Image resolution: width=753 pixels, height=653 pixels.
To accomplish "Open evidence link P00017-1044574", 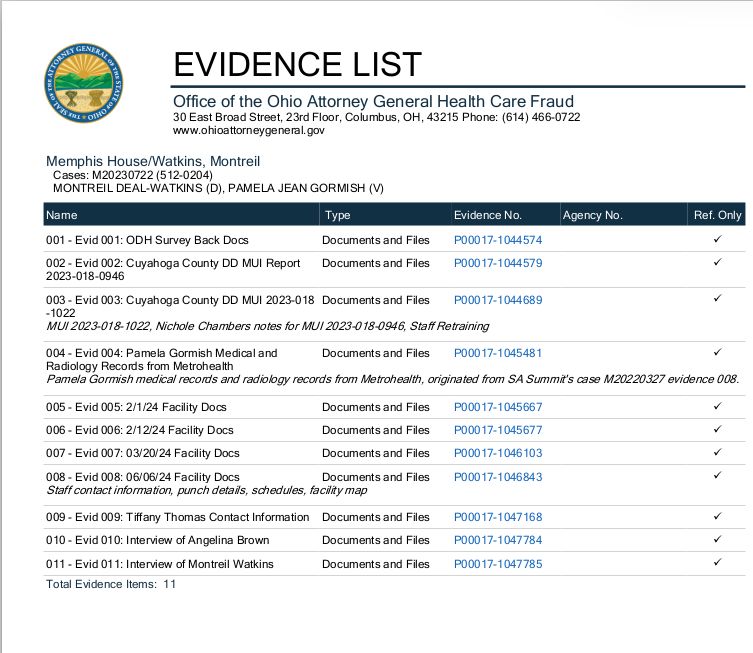I will tap(498, 240).
